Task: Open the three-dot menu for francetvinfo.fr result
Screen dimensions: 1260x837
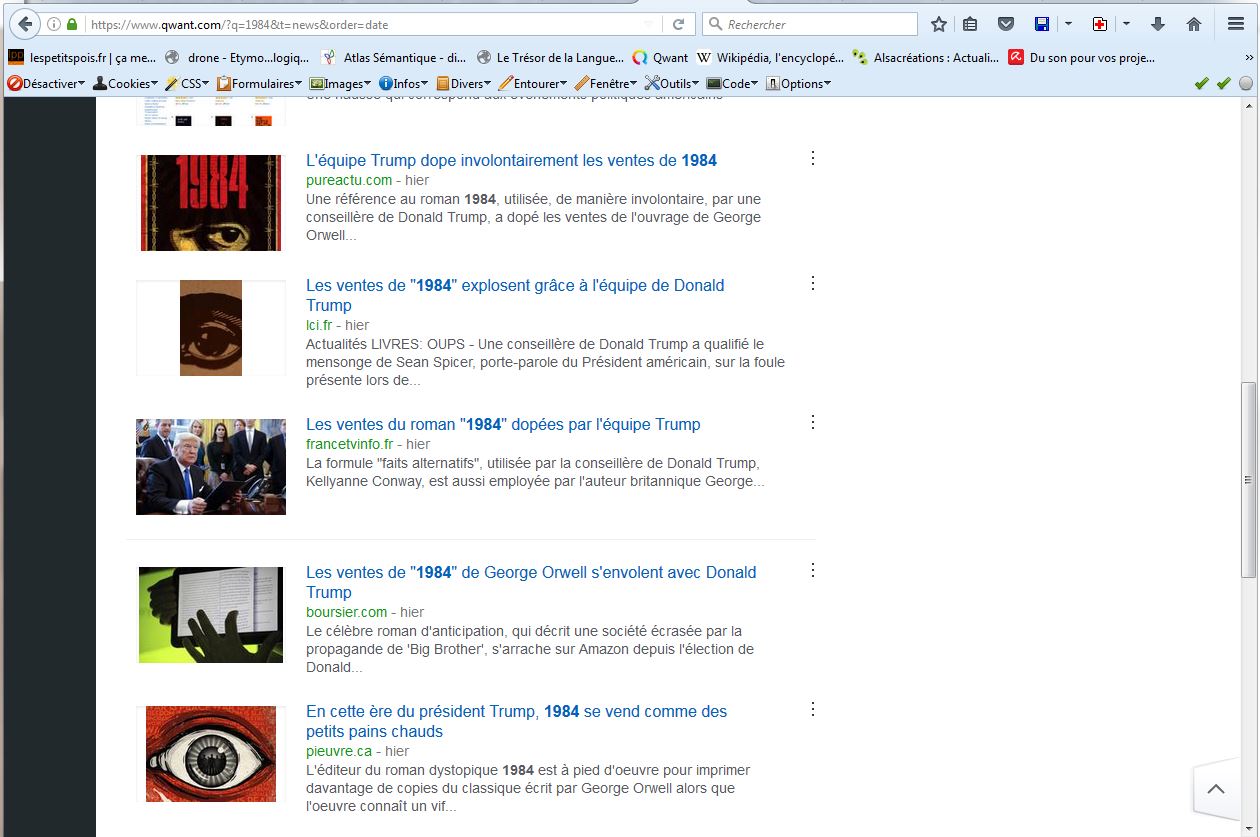Action: click(812, 422)
